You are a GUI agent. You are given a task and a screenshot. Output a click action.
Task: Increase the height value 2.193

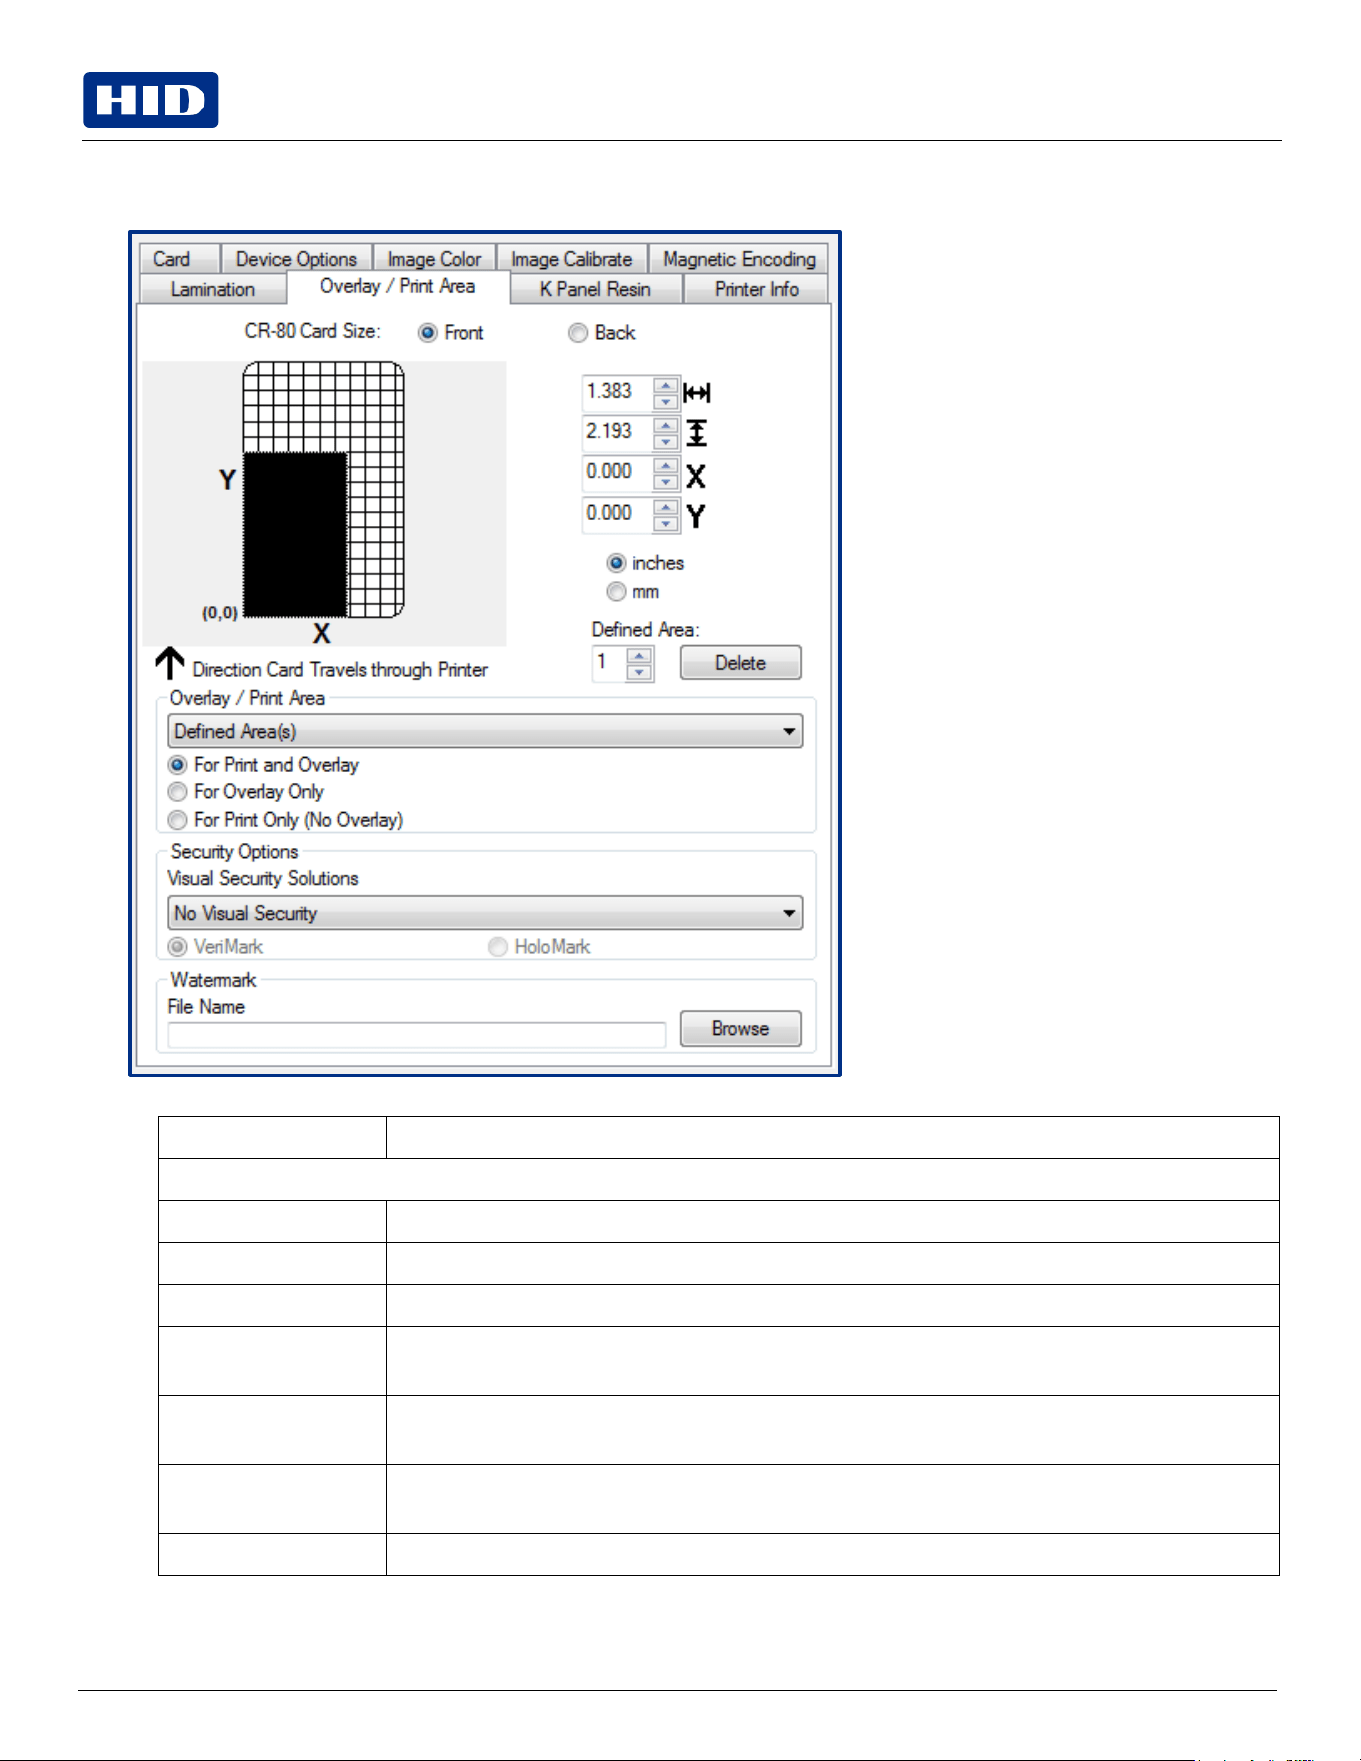(x=666, y=425)
